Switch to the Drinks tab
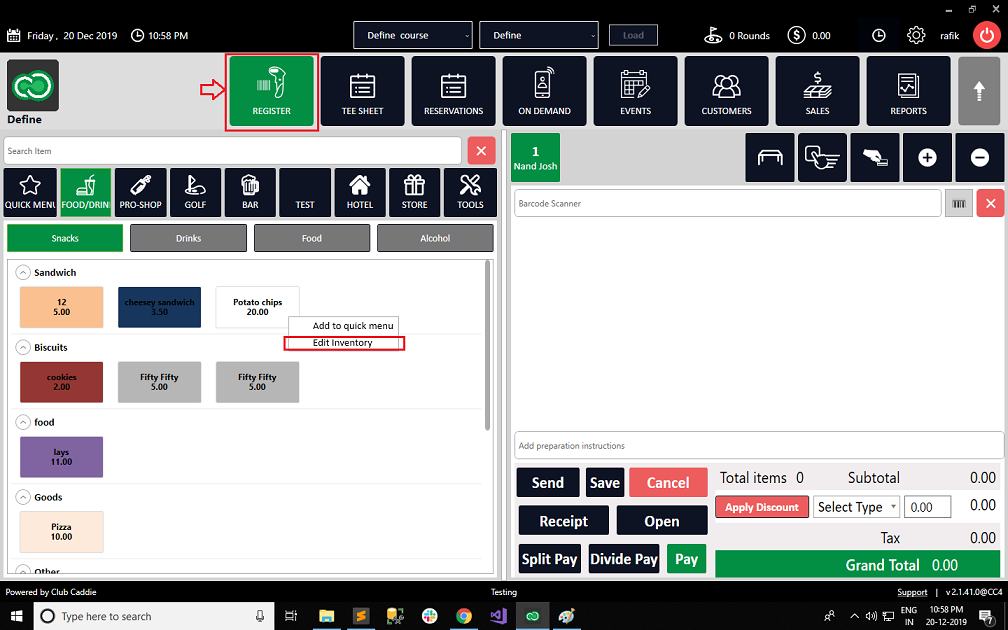Screen dimensions: 1008x630 click(188, 238)
